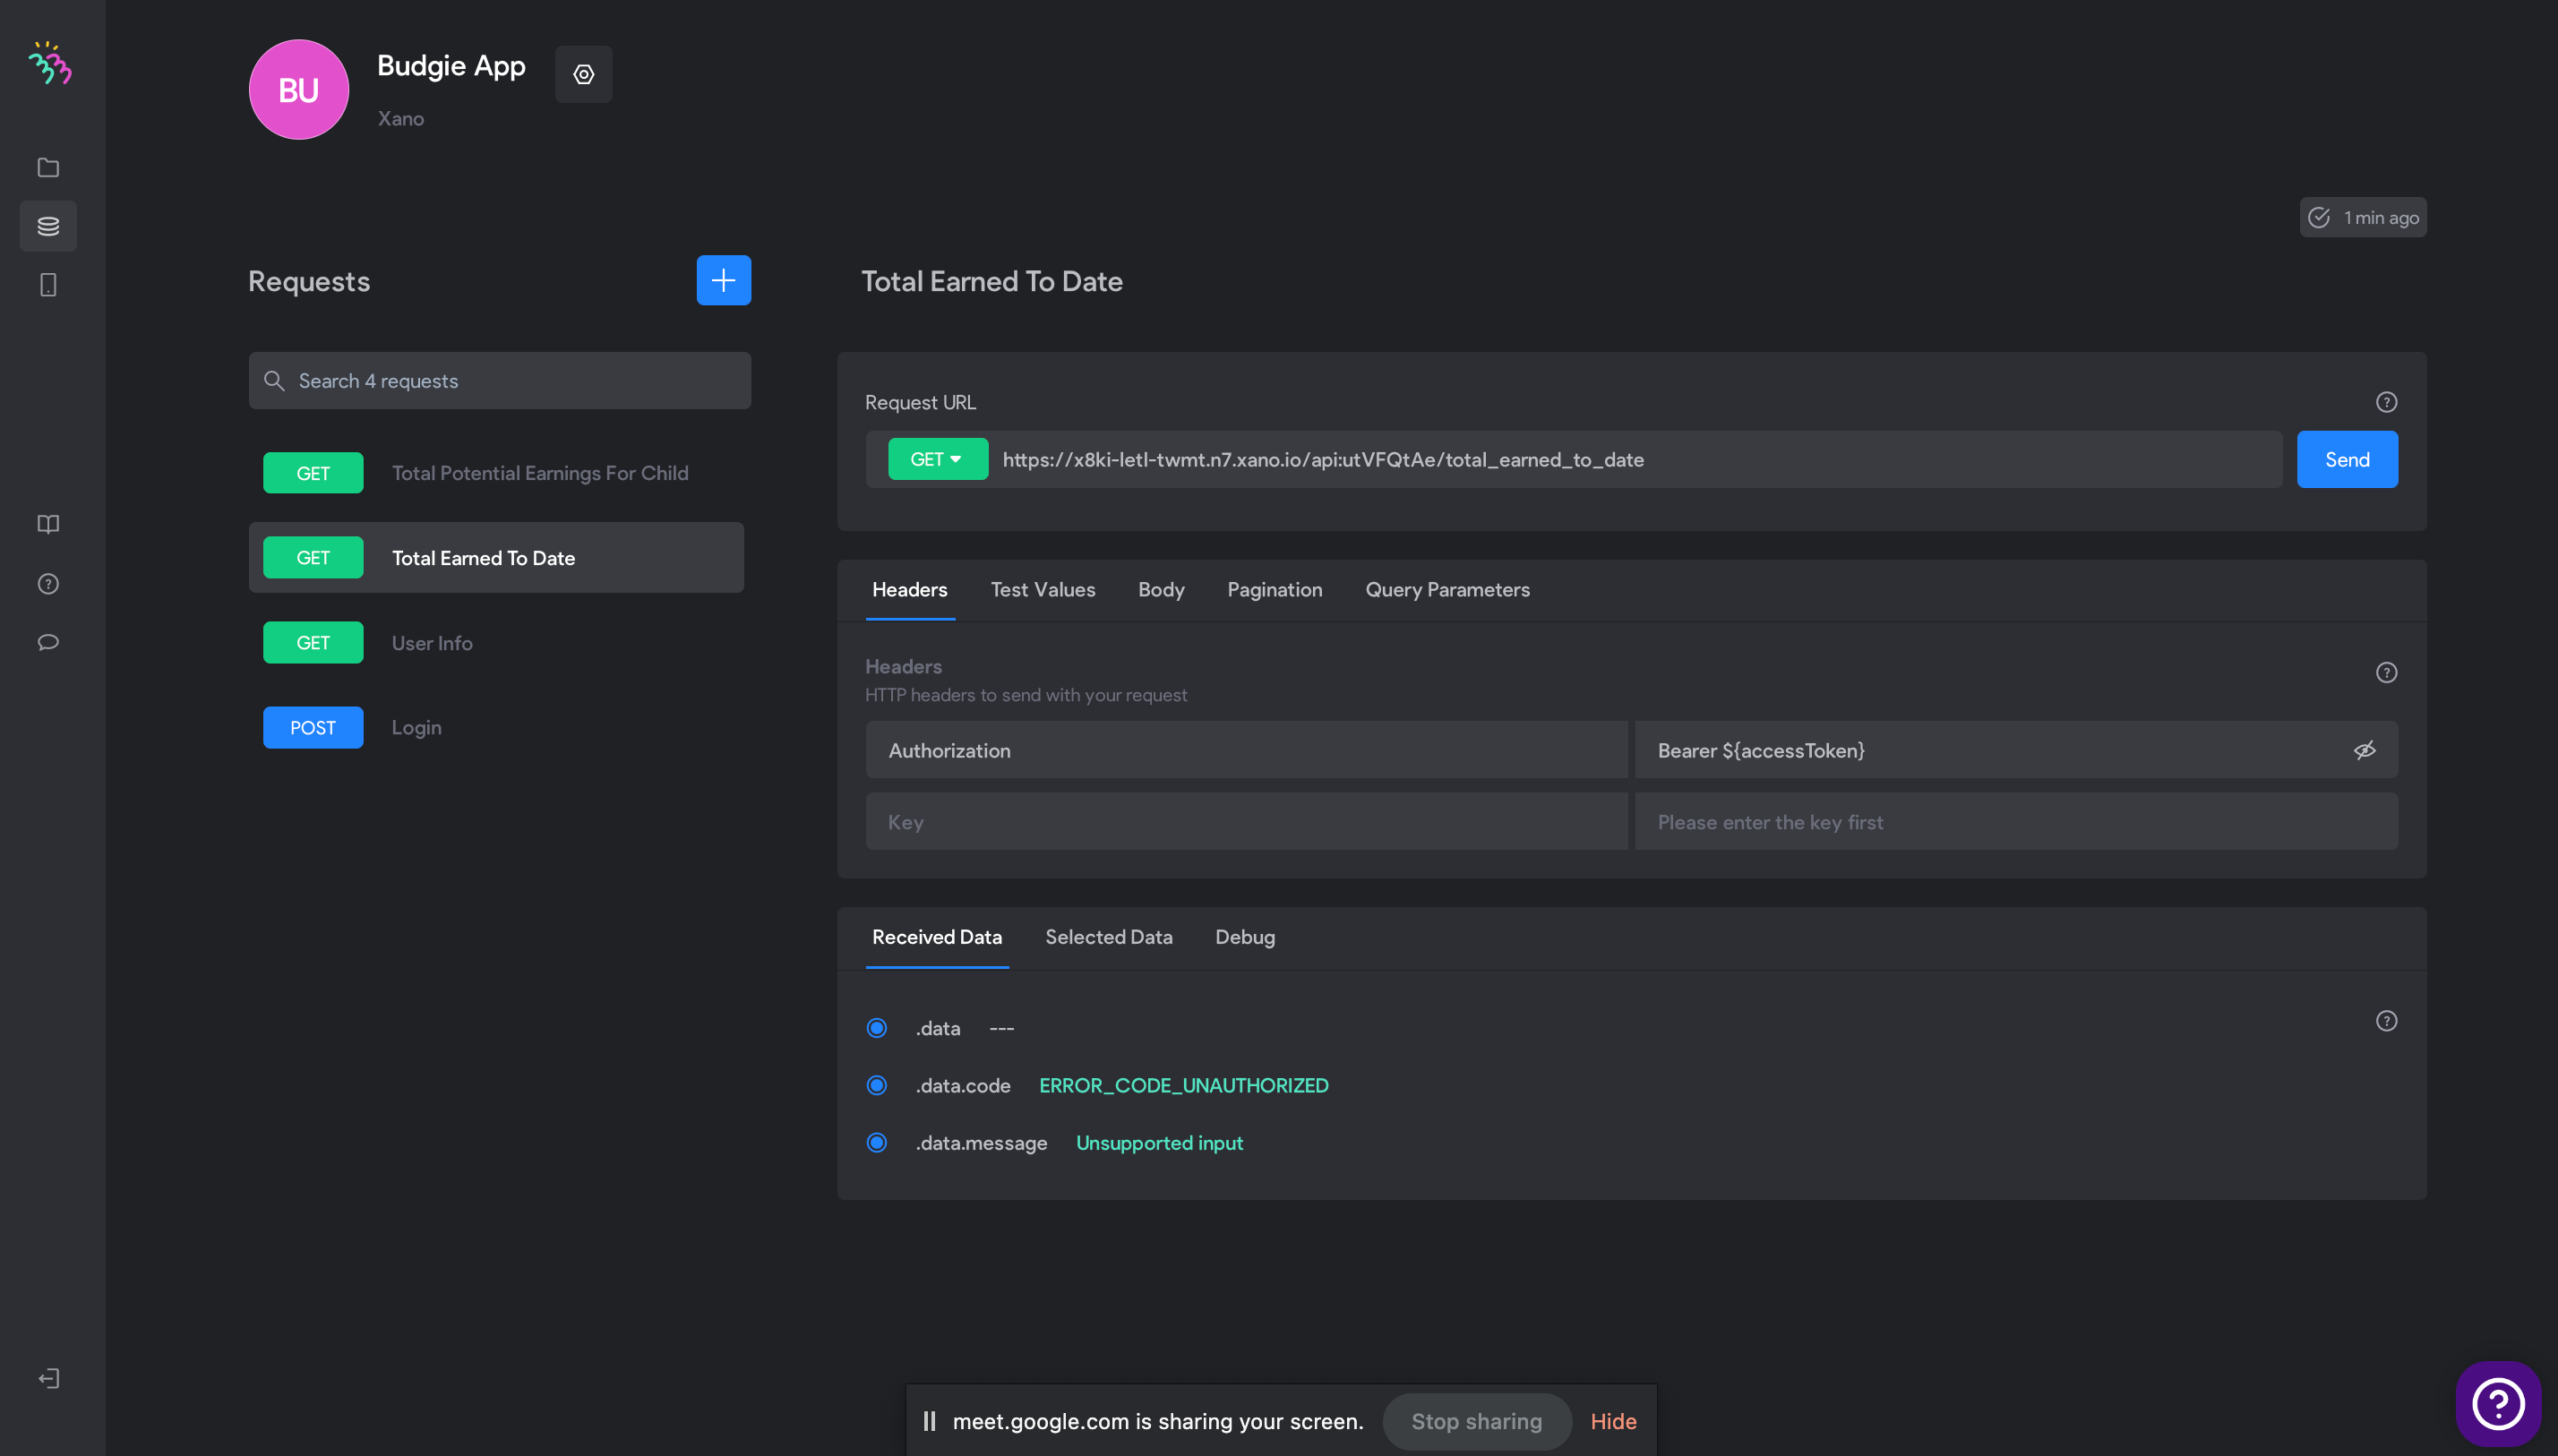Focus the Search 4 requests field

point(499,380)
